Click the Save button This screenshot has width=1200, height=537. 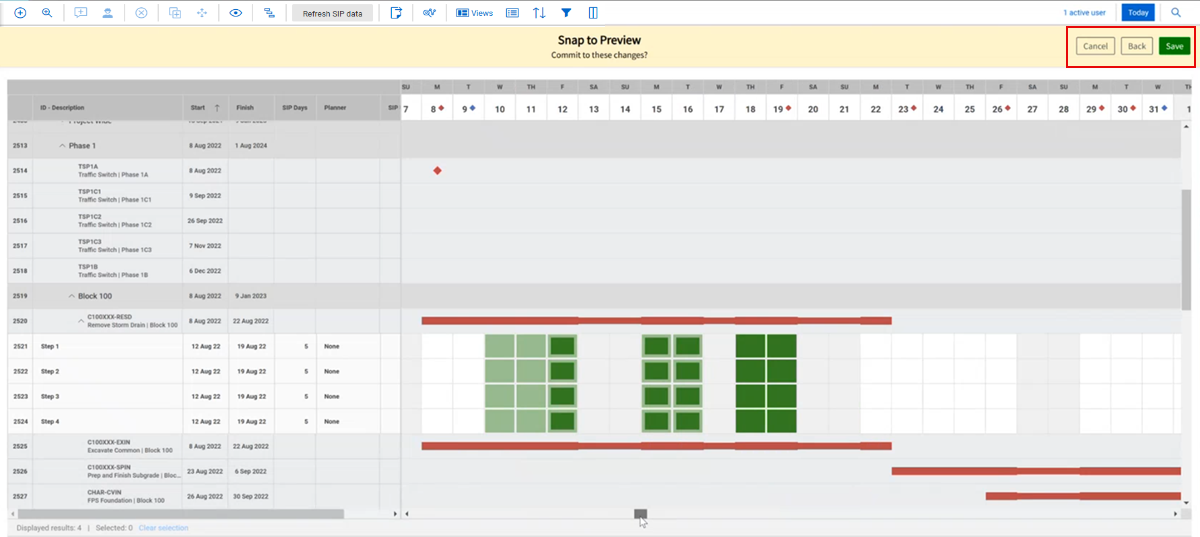pos(1174,46)
